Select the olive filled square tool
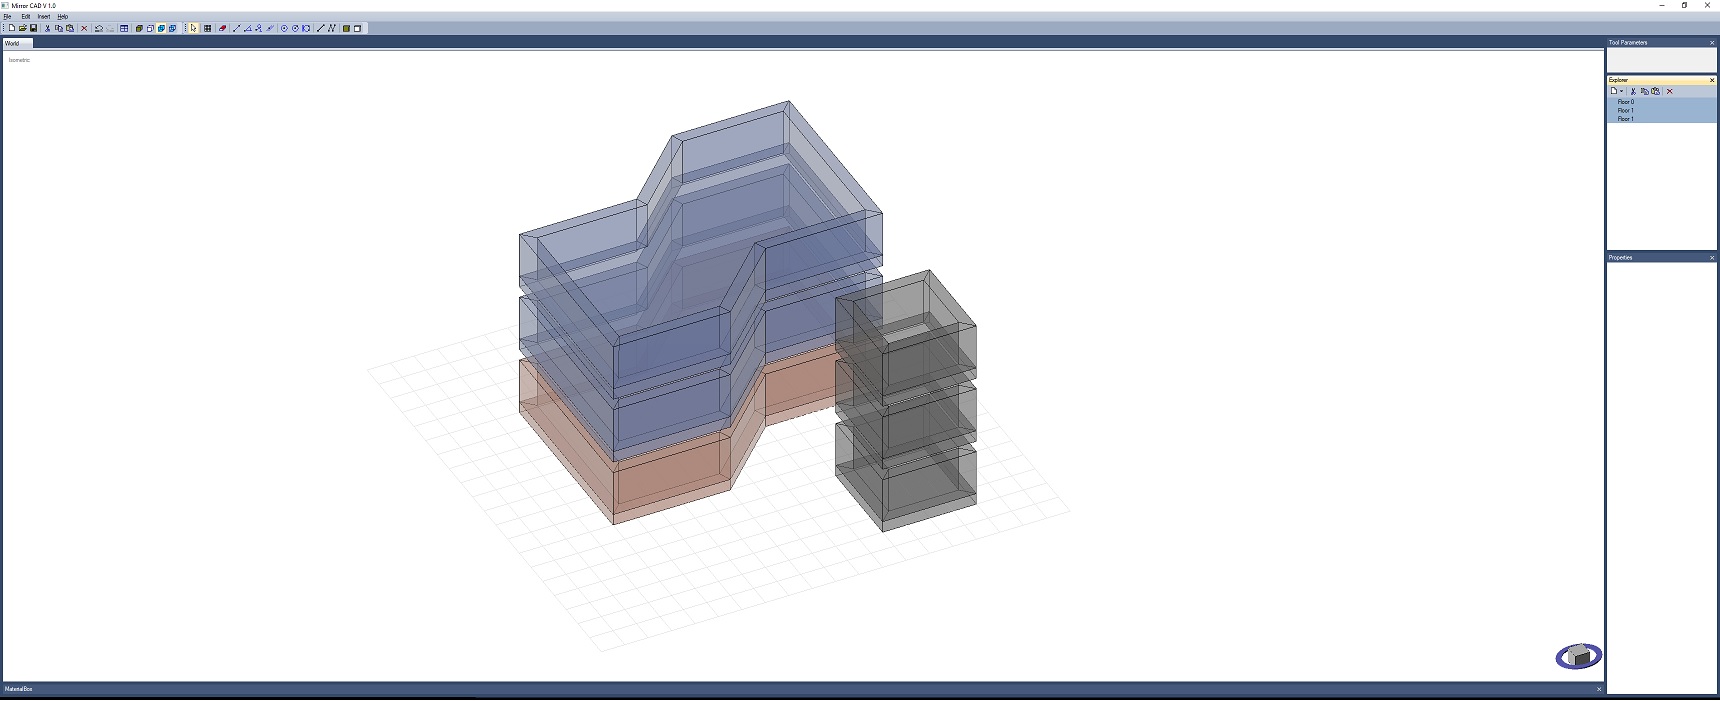Screen dimensions: 1720x701 (x=346, y=28)
